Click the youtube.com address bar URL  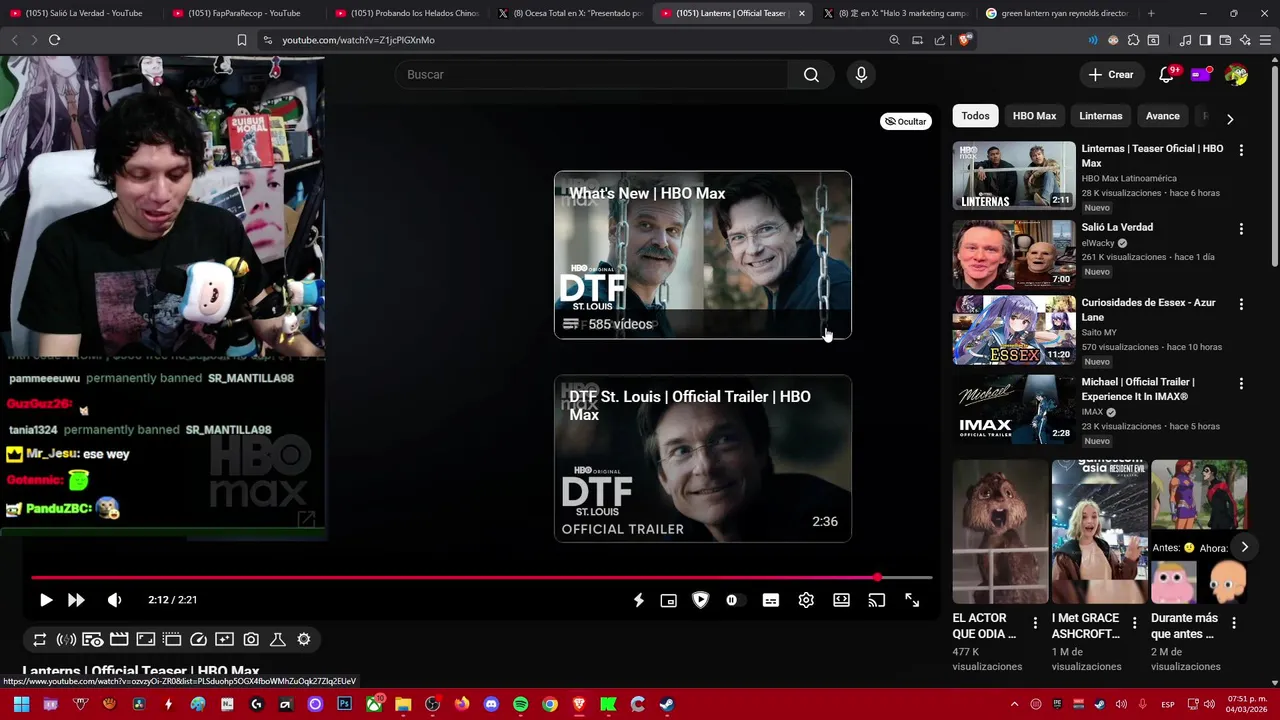358,40
